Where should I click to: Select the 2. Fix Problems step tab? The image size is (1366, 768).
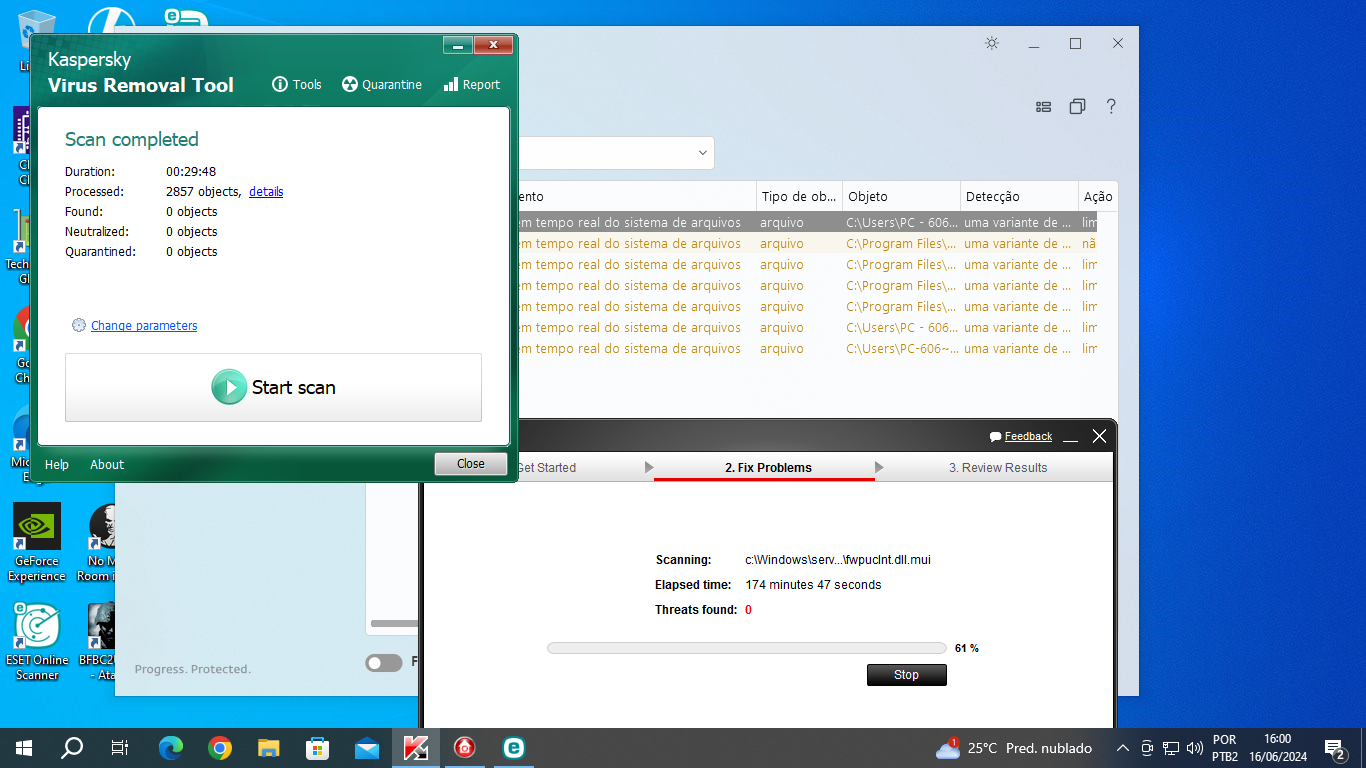(x=768, y=467)
